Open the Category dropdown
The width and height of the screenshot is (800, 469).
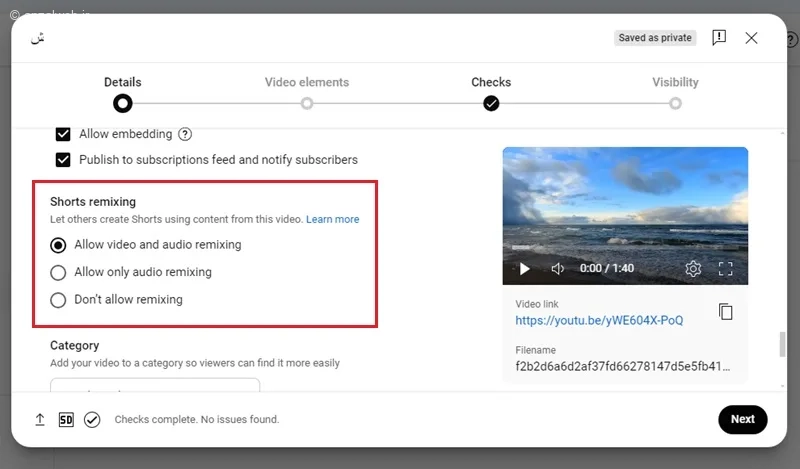(x=155, y=385)
